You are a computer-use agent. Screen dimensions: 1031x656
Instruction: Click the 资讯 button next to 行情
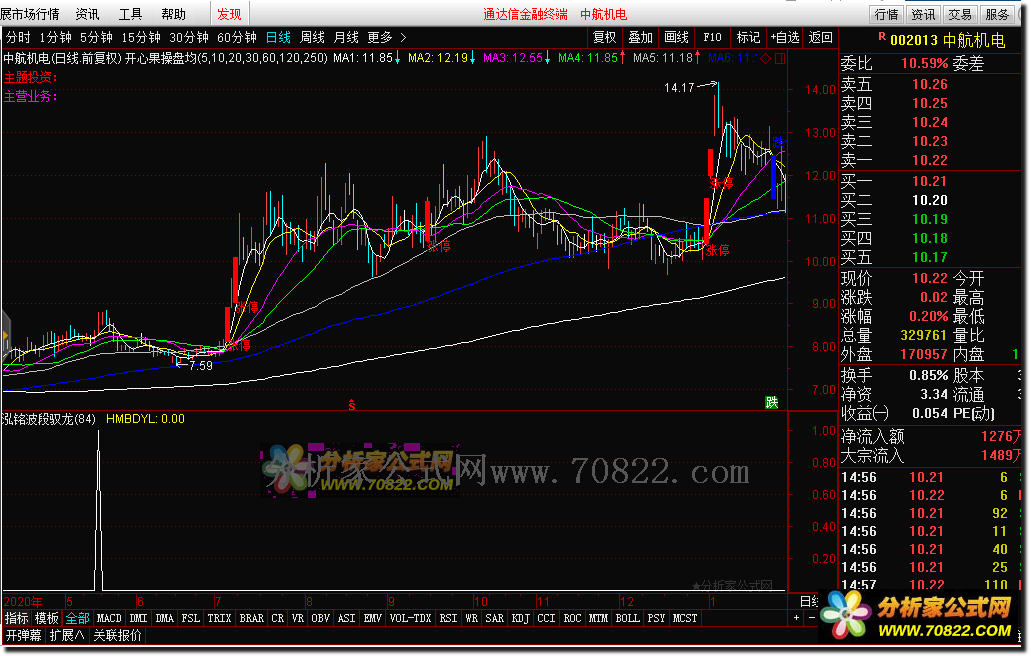923,14
